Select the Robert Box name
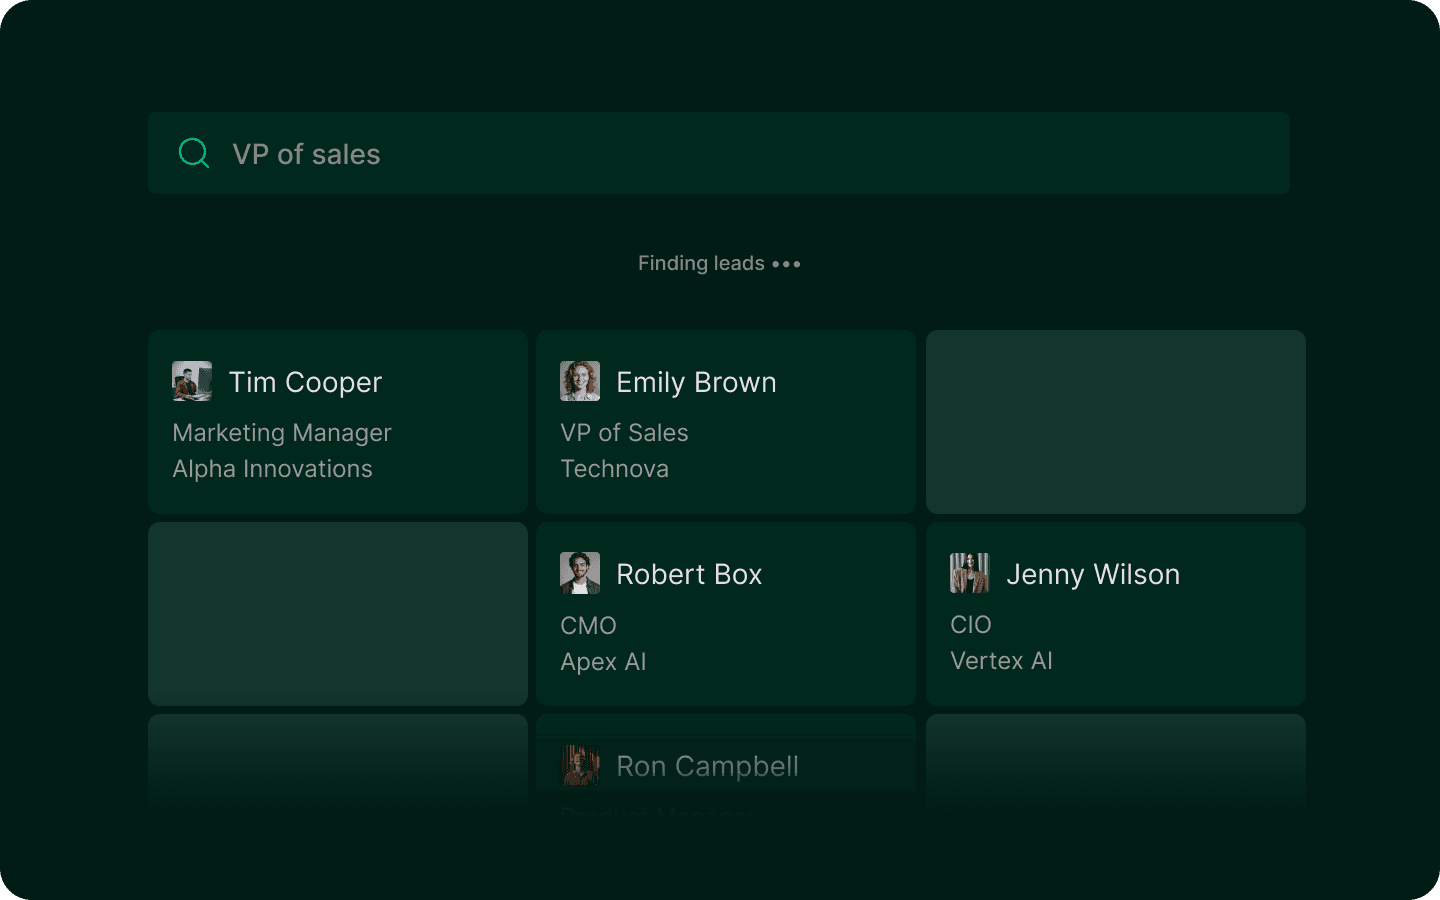This screenshot has height=900, width=1440. [689, 574]
